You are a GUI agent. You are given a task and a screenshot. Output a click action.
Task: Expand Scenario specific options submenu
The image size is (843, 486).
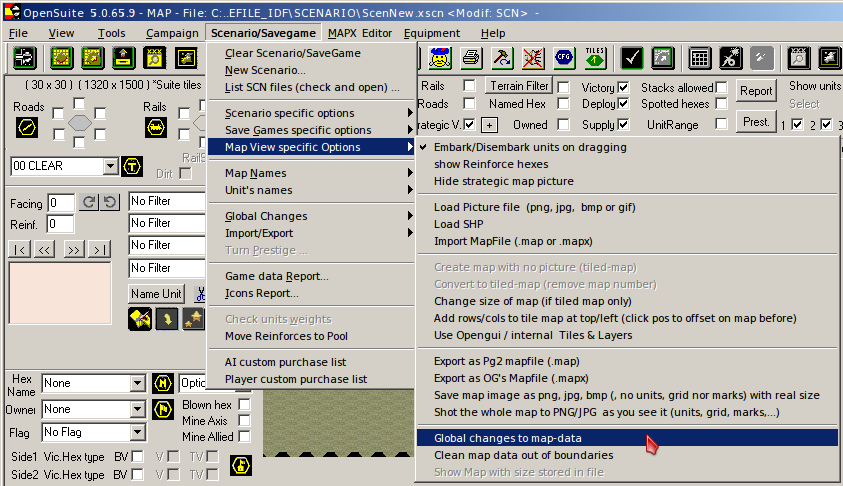pyautogui.click(x=311, y=113)
